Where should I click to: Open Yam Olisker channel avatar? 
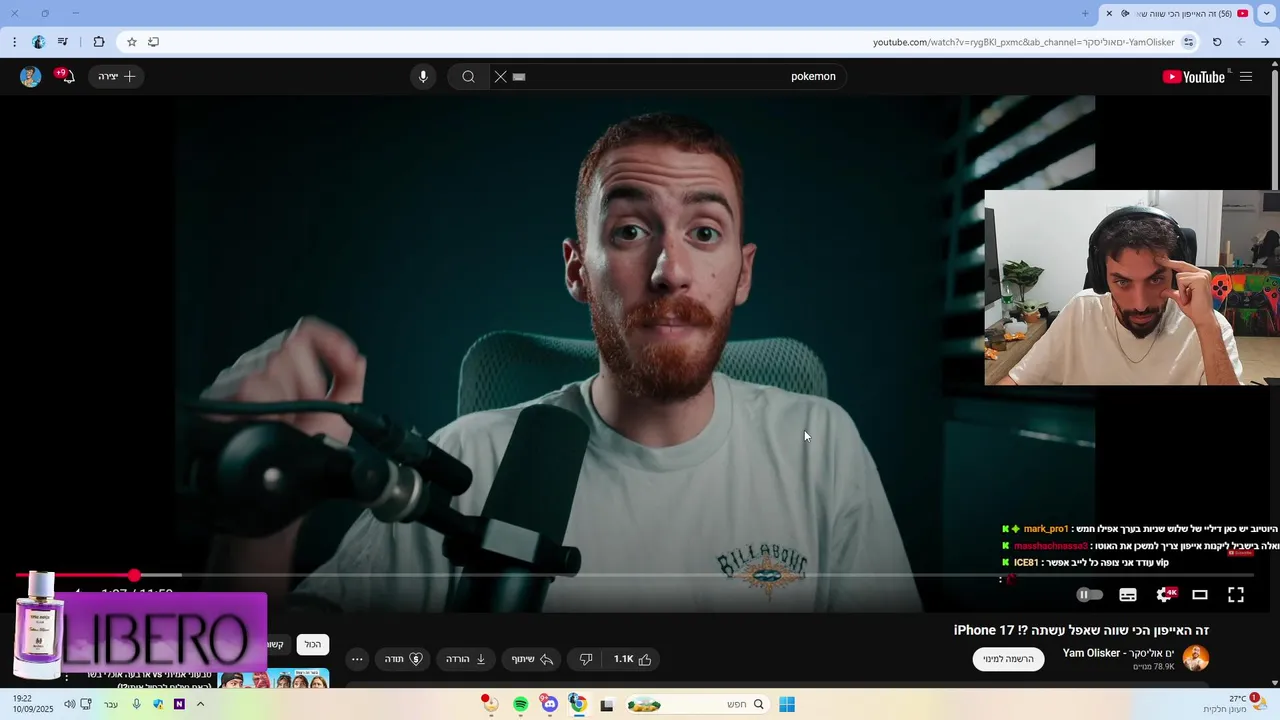[1196, 658]
